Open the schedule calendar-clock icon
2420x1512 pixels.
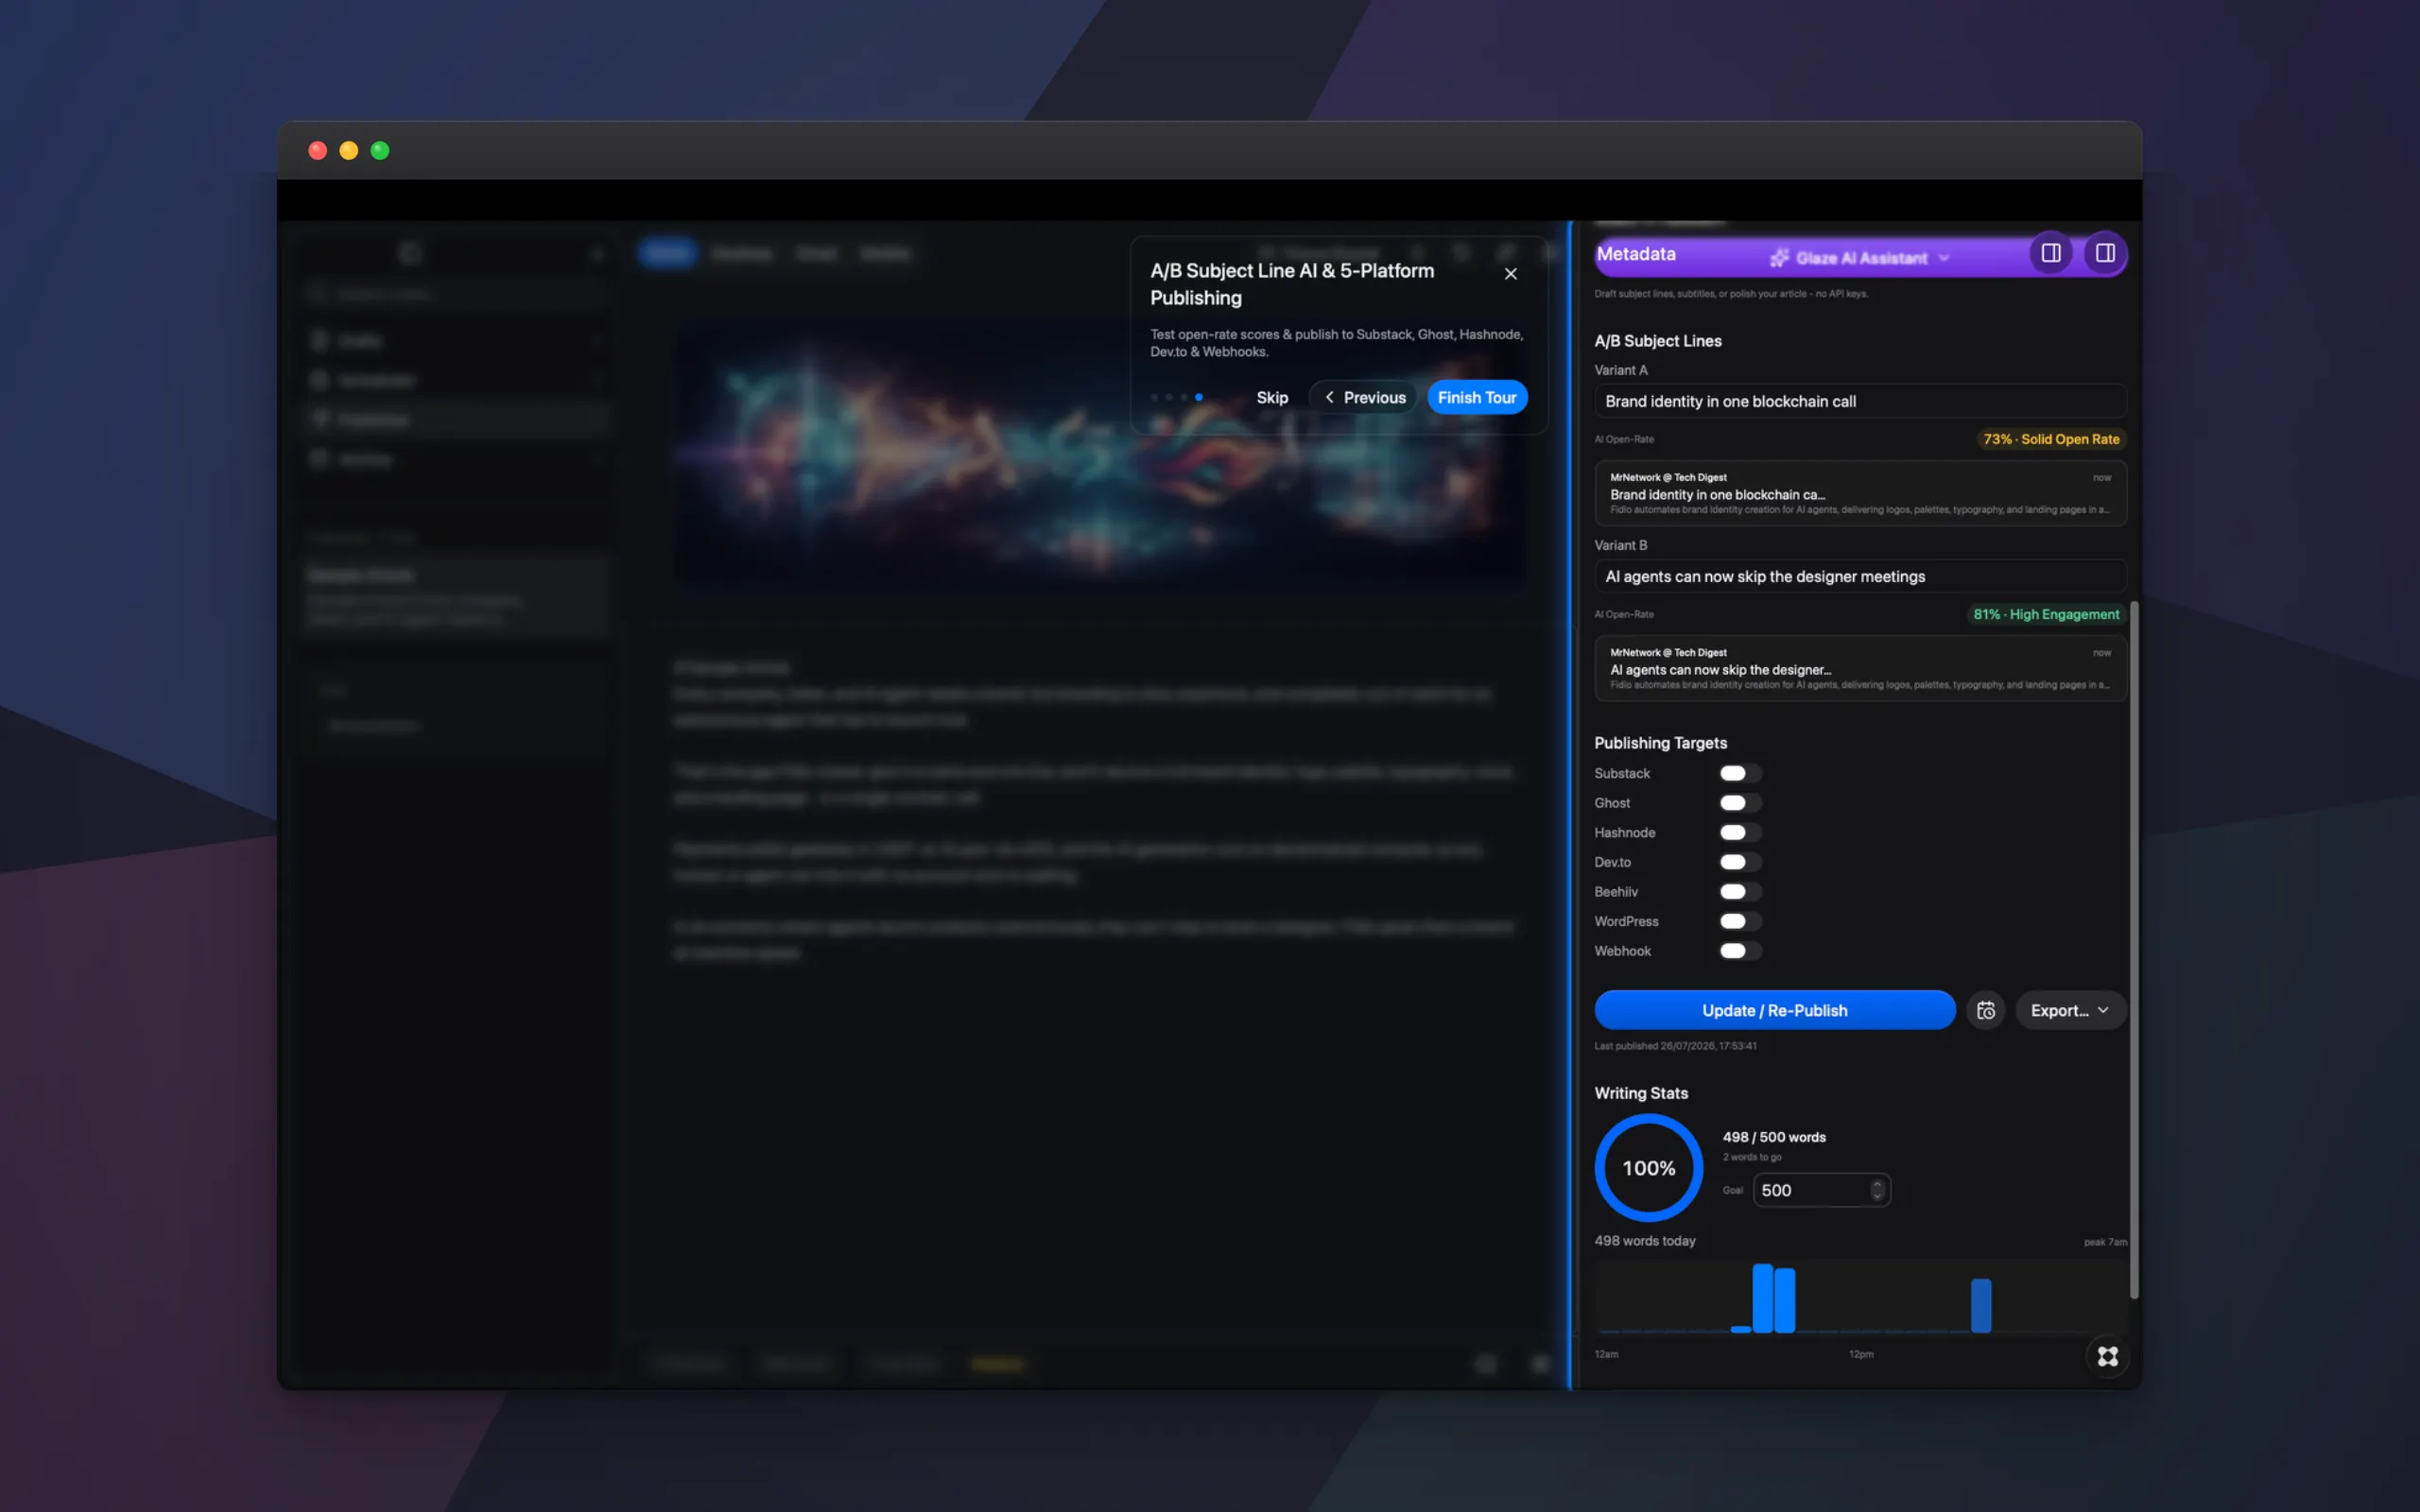(x=1985, y=1010)
